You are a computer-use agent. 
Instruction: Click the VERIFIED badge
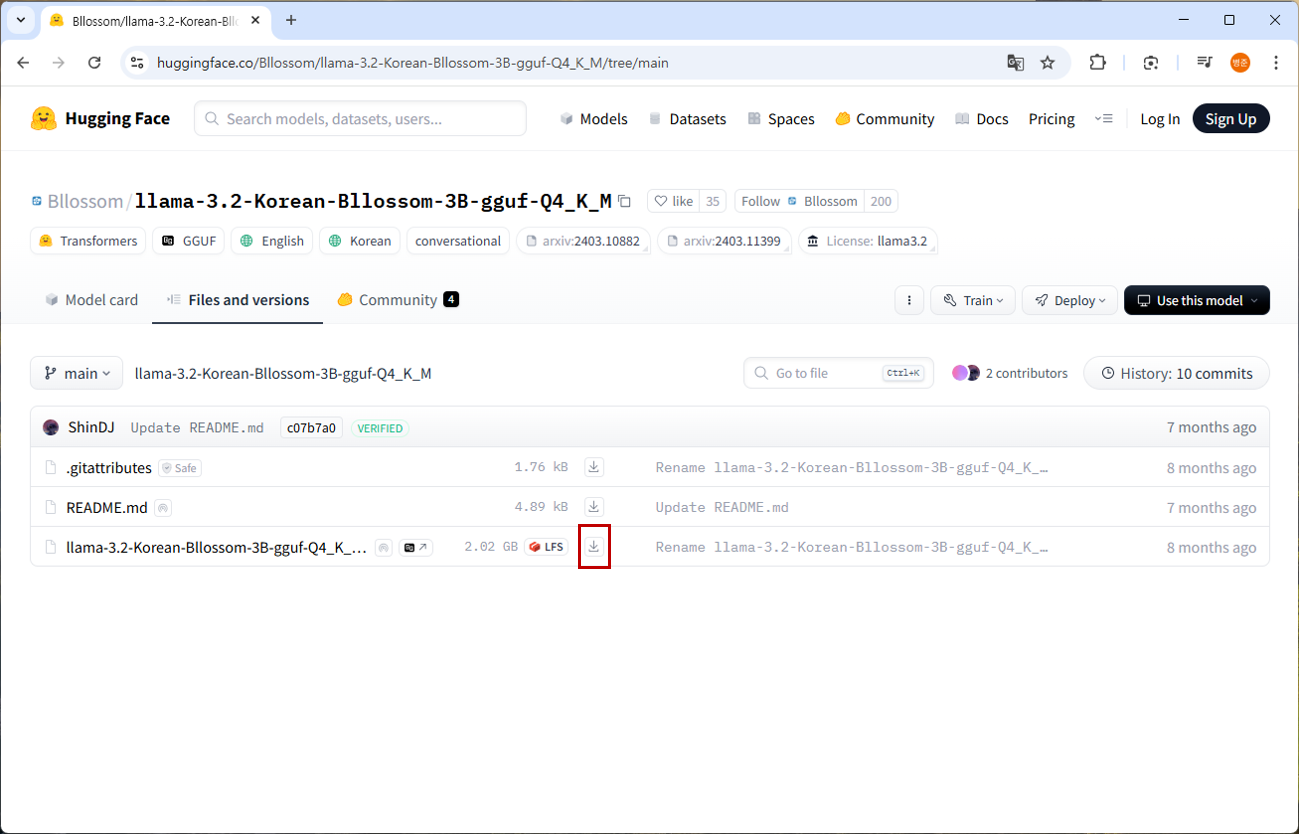pyautogui.click(x=380, y=428)
